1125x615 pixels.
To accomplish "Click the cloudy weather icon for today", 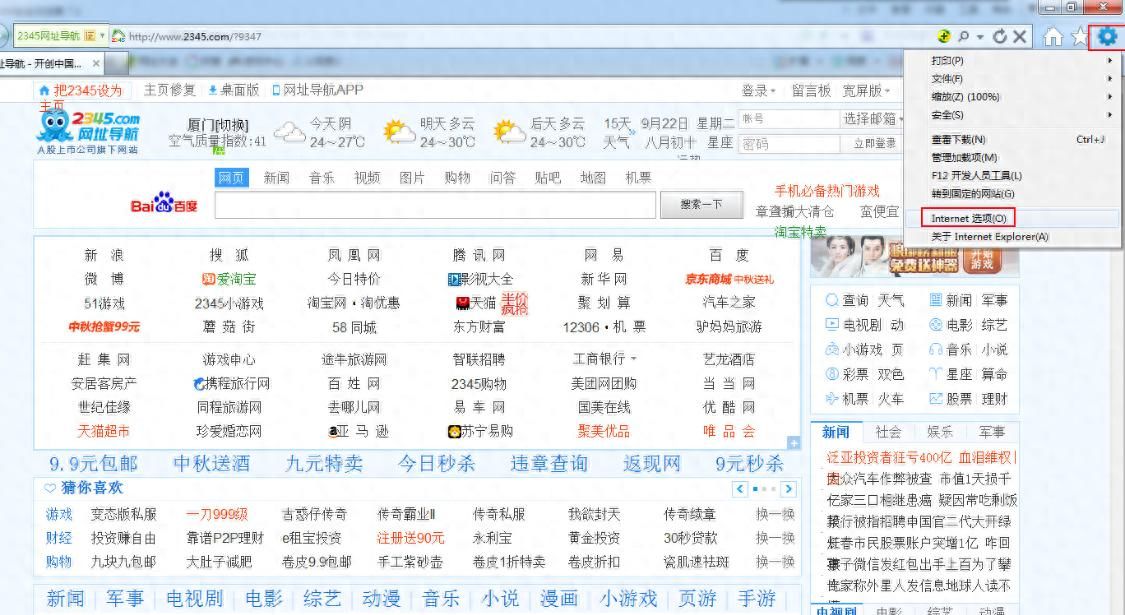I will tap(290, 132).
